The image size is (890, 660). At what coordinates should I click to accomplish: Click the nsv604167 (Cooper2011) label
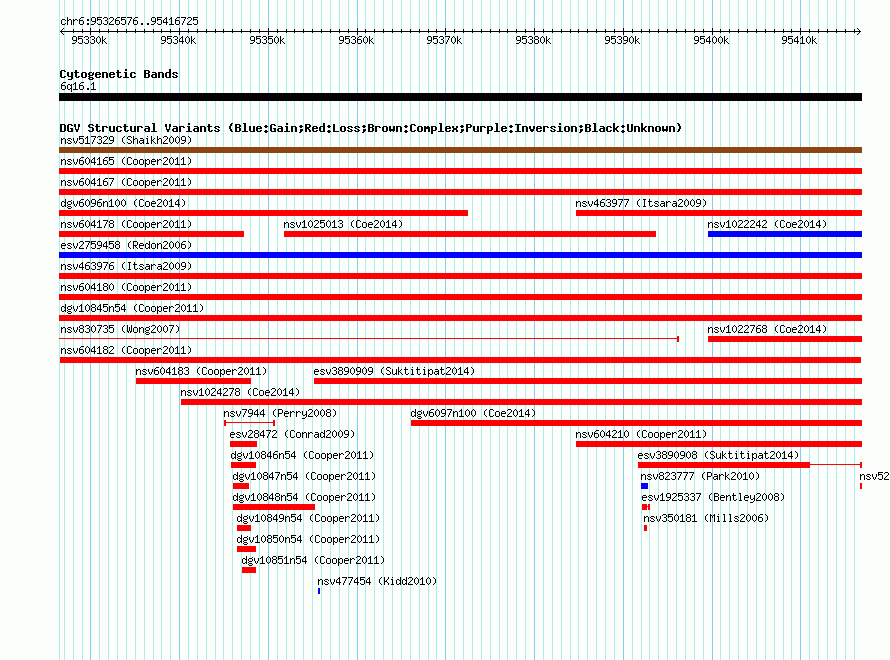point(126,182)
